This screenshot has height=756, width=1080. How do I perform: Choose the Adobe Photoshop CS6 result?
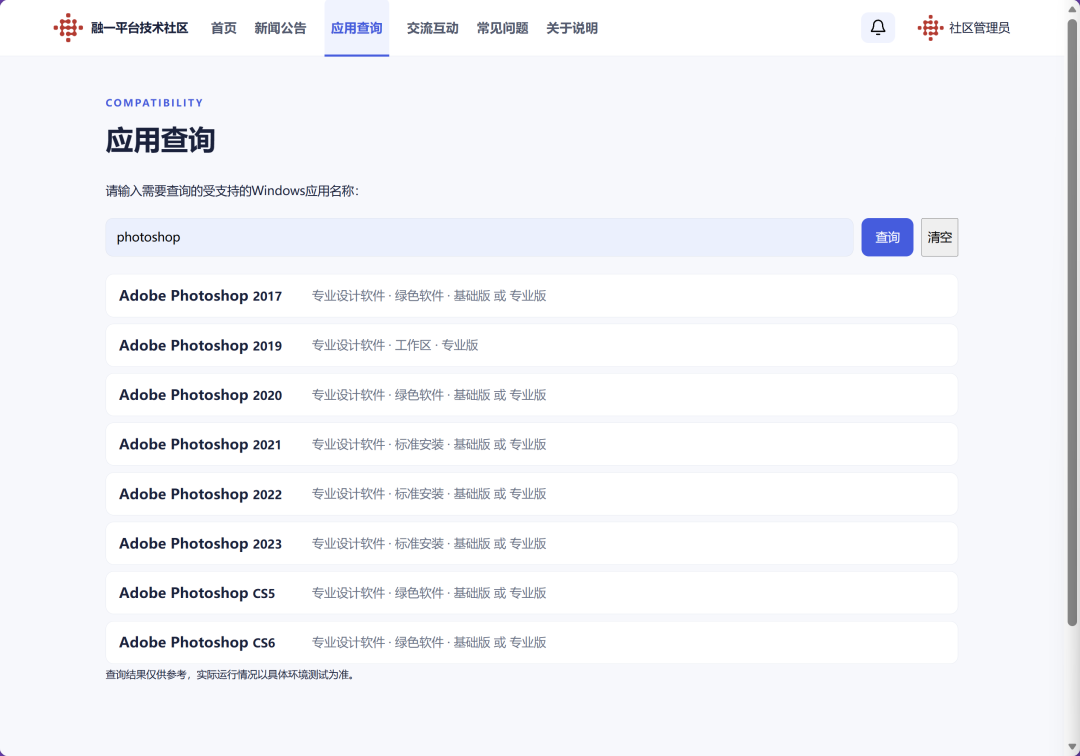(532, 642)
